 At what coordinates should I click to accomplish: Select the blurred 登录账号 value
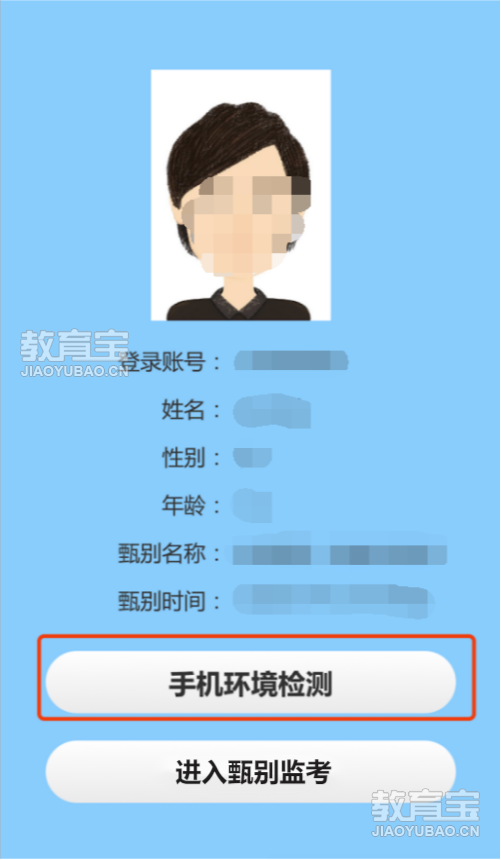(291, 361)
